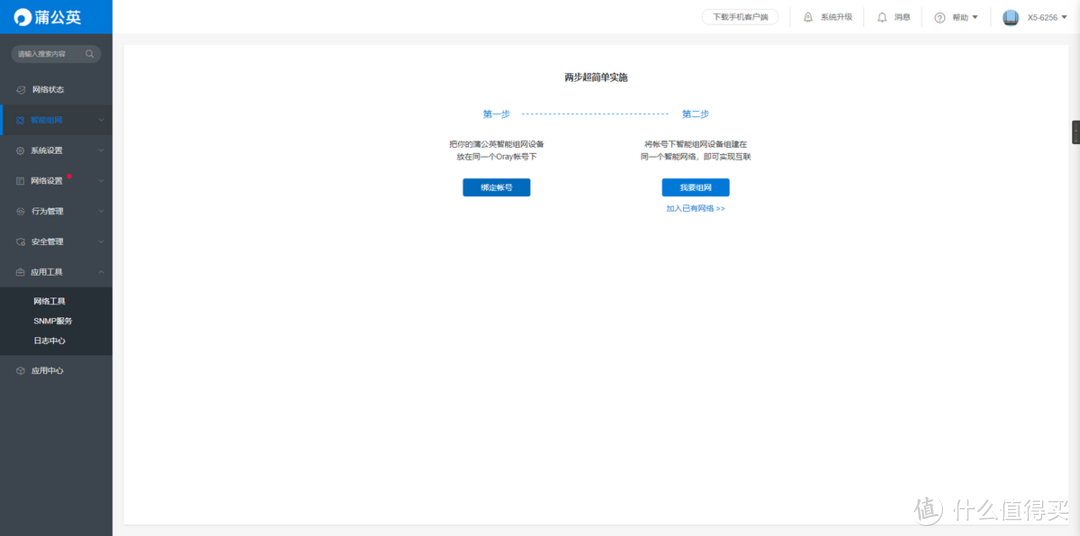Click the 安全管理 shield icon
Viewport: 1080px width, 536px height.
click(20, 242)
